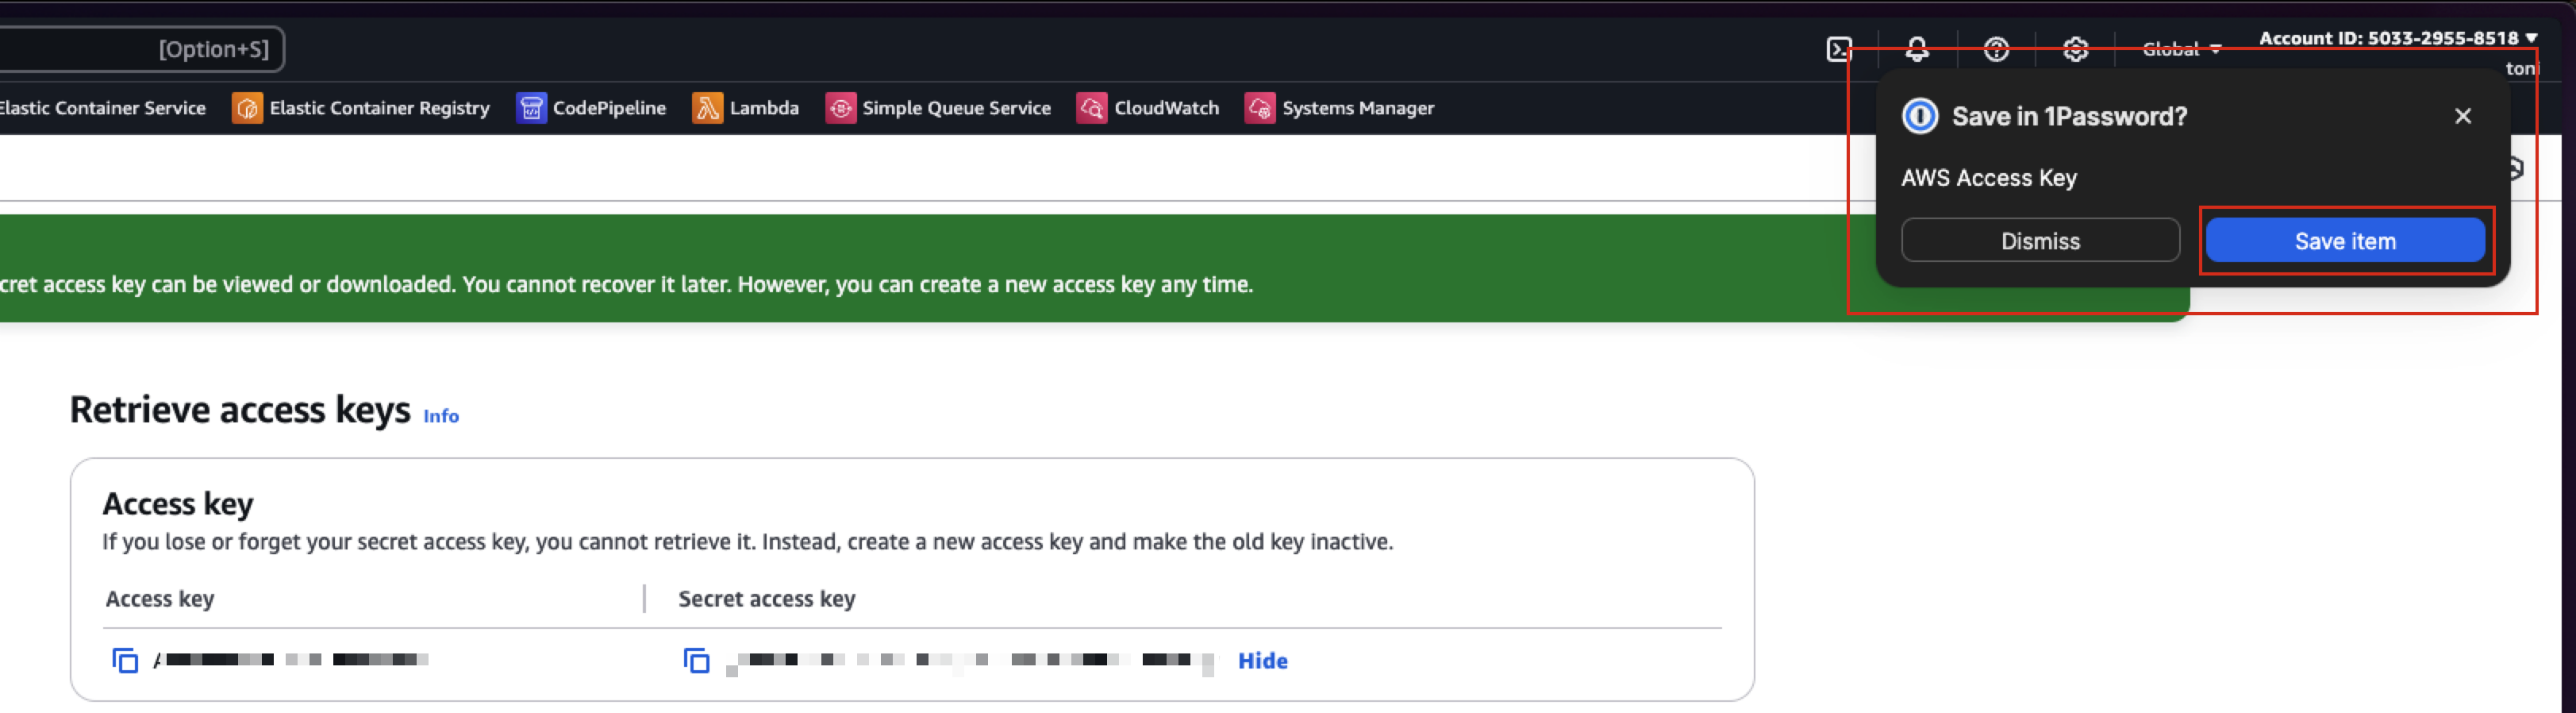Open the settings gear icon
This screenshot has height=713, width=2576.
pos(2075,49)
